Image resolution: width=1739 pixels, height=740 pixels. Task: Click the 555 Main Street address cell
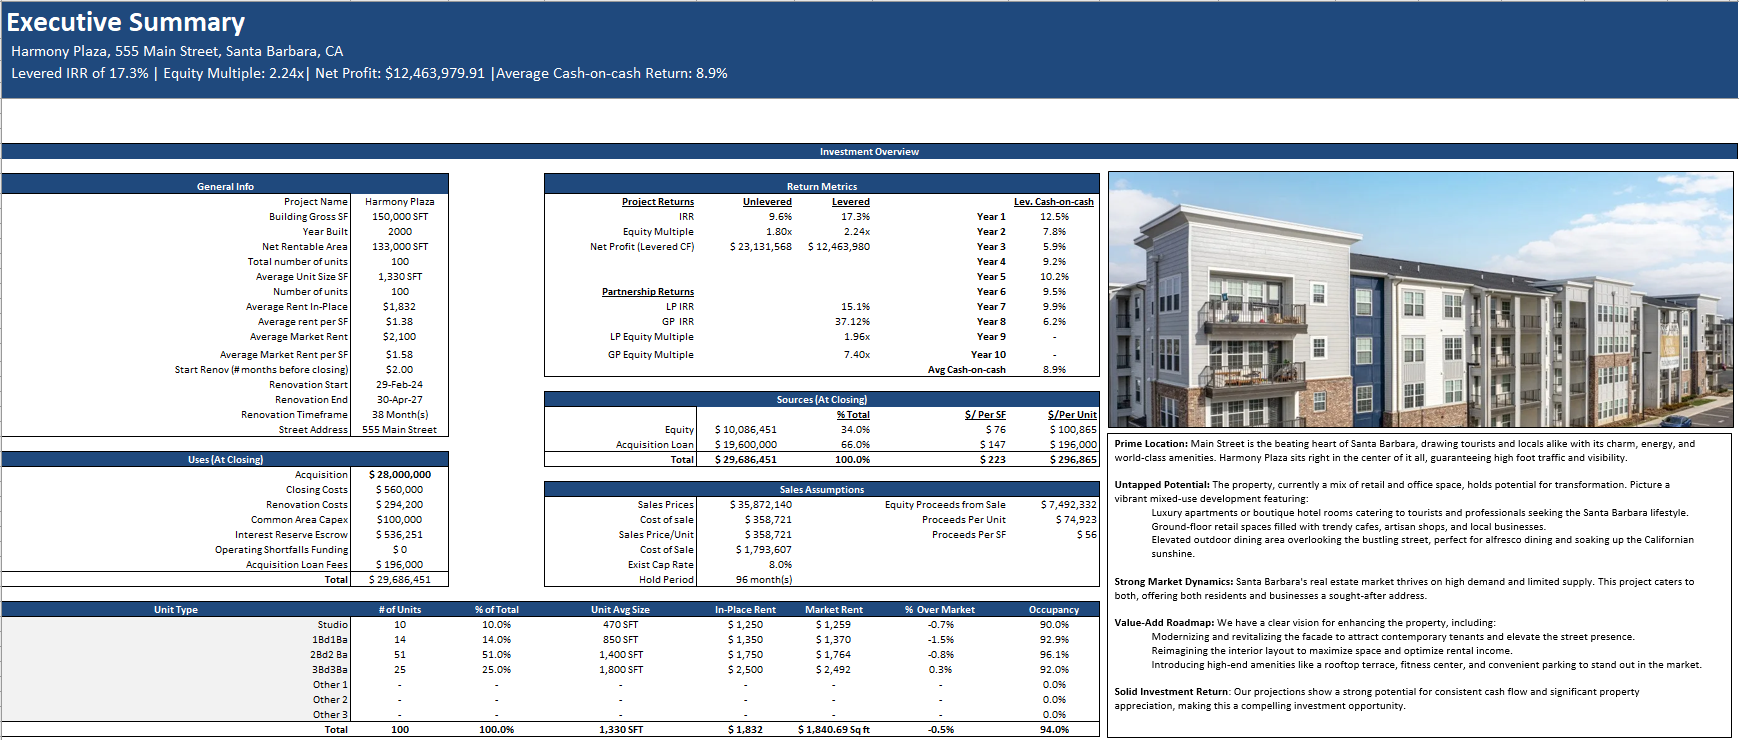click(x=399, y=430)
